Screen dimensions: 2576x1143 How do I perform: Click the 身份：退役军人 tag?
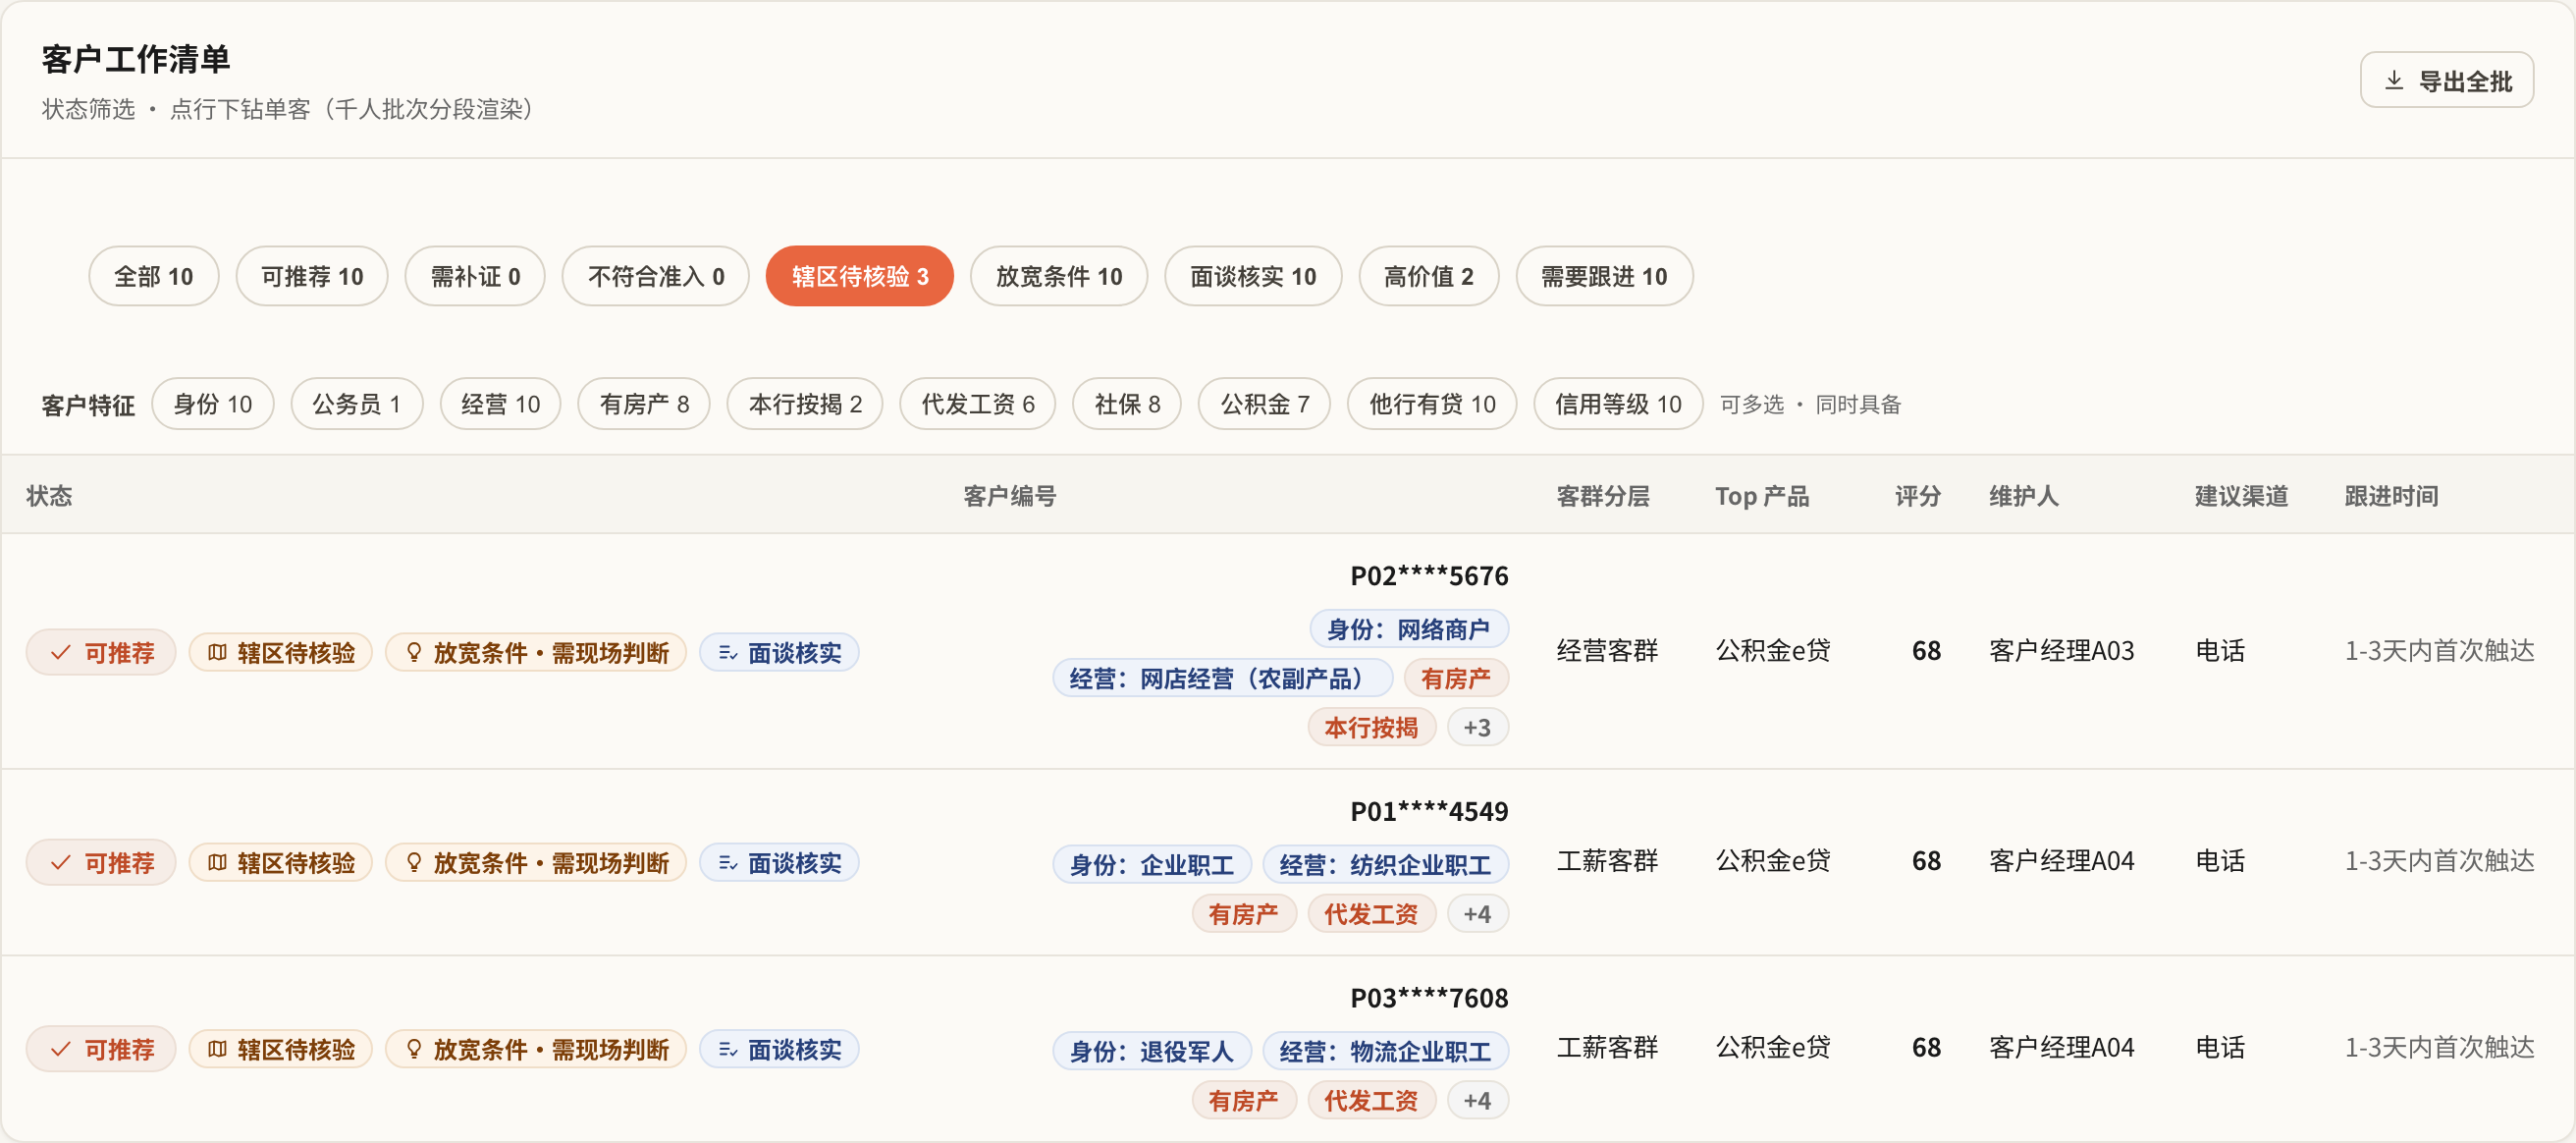coord(1152,1050)
